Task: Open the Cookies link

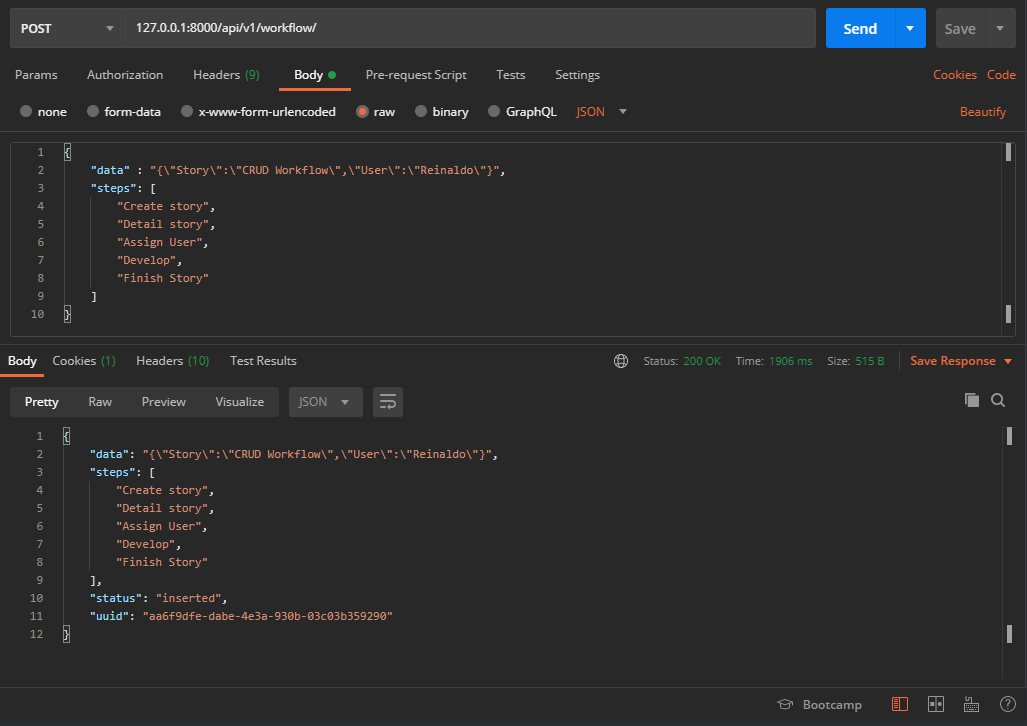Action: (954, 75)
